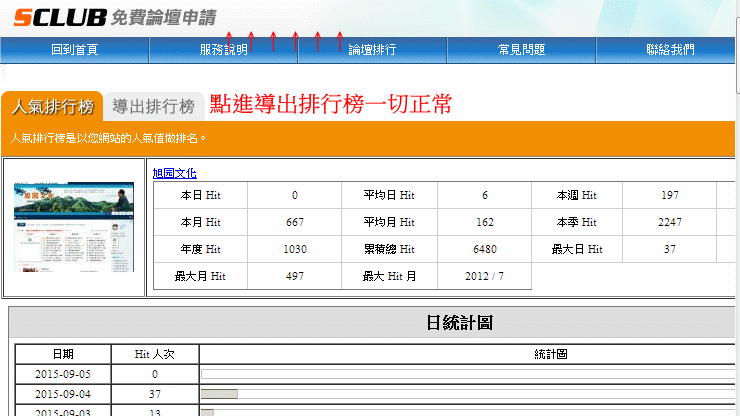
Task: Click the forum screenshot thumbnail
Action: [73, 228]
